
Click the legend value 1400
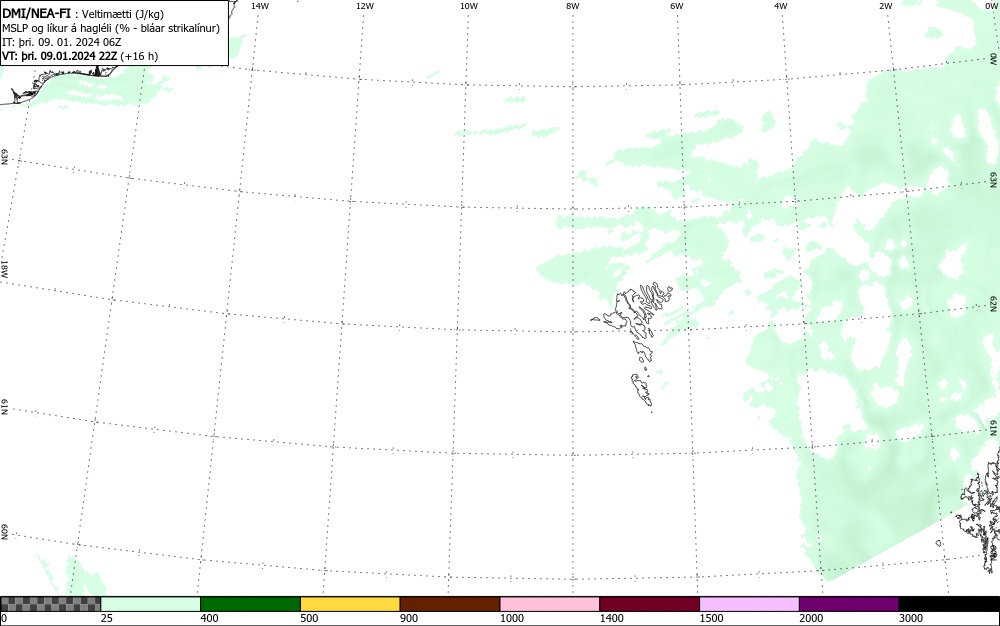(x=612, y=618)
